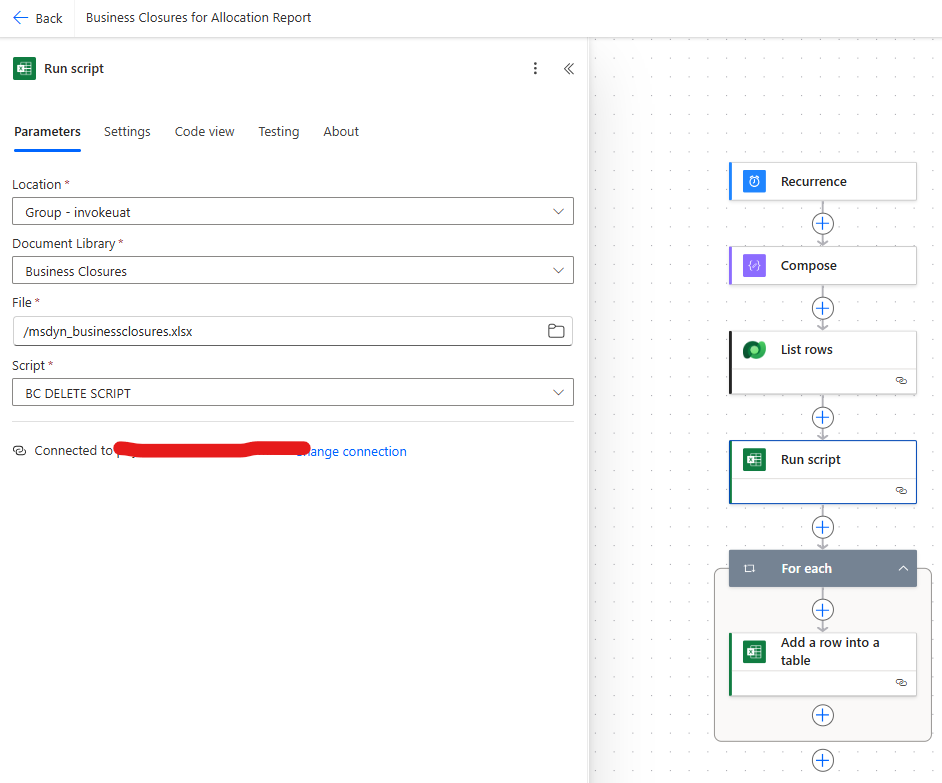The image size is (942, 783).
Task: Click the File path input field
Action: pos(280,332)
